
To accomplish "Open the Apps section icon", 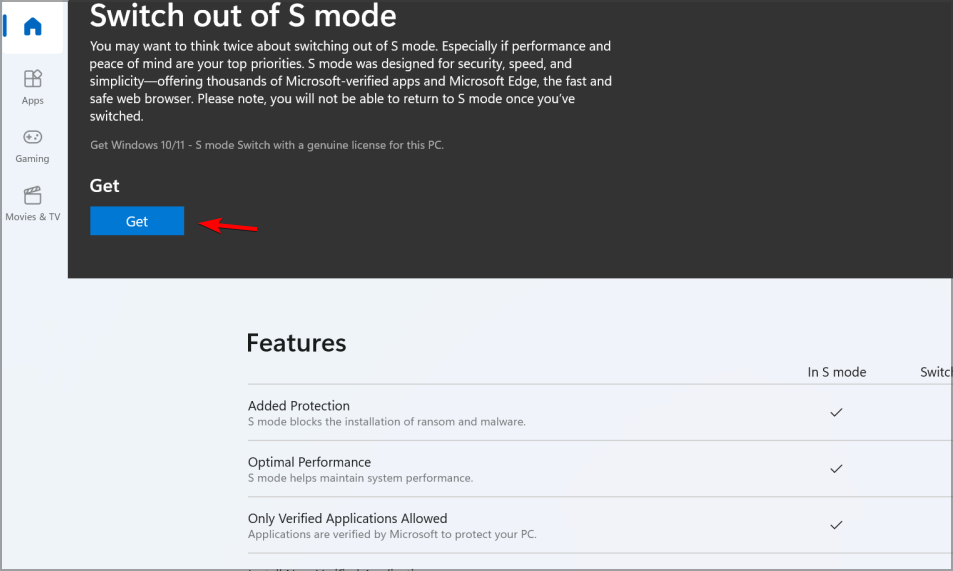I will coord(33,79).
